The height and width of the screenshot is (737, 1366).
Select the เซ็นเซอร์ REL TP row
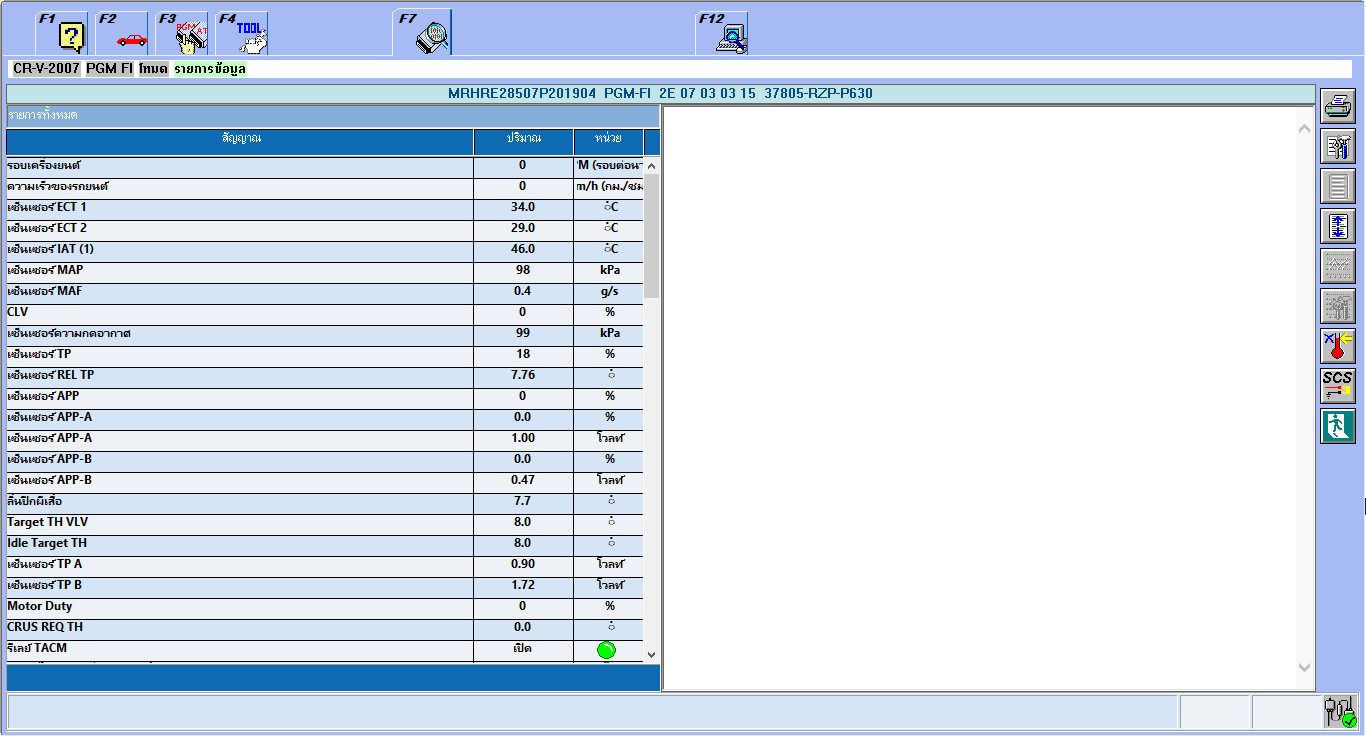click(x=326, y=376)
